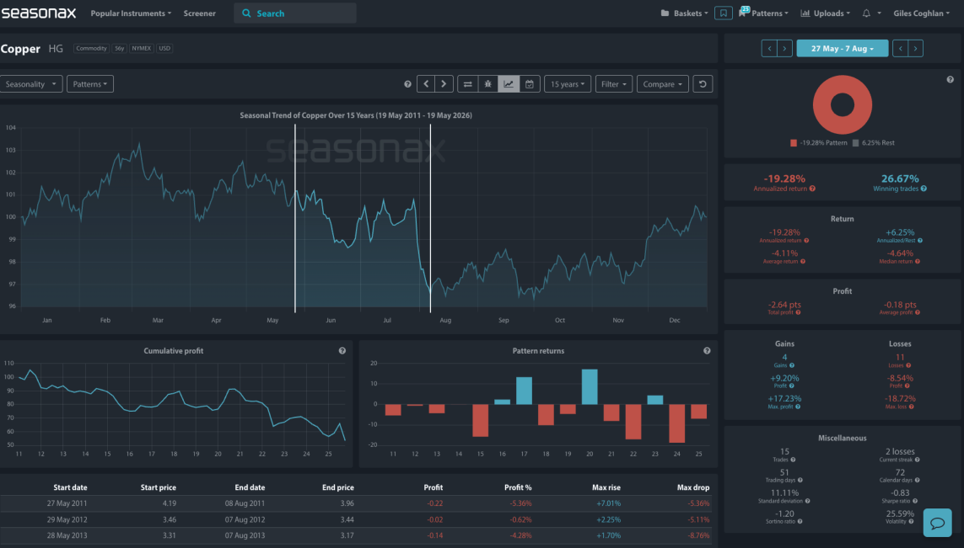Open help icon next to Sortino ratio
This screenshot has width=964, height=548.
click(x=800, y=522)
